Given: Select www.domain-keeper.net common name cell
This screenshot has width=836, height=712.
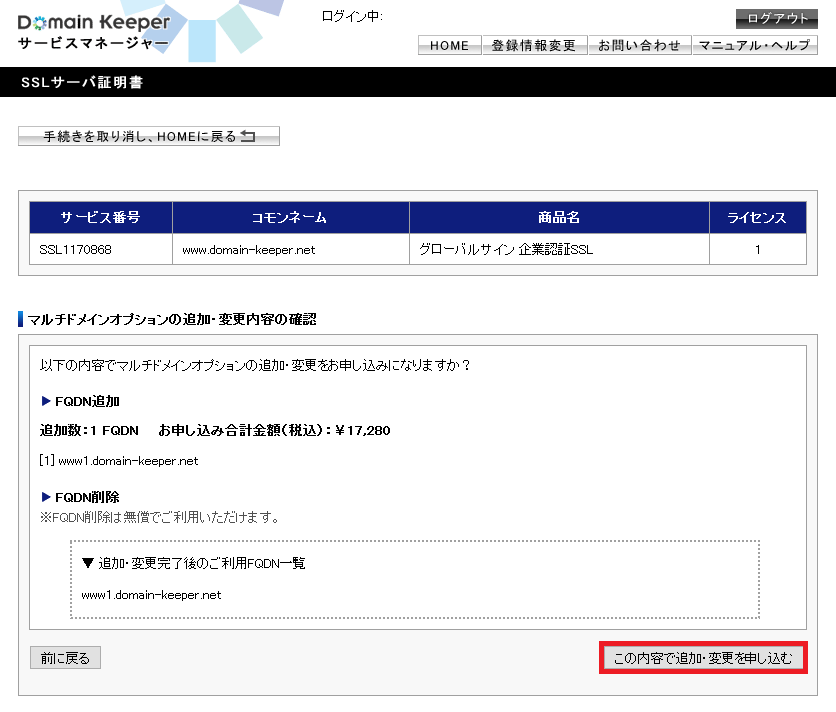Looking at the screenshot, I should pos(291,249).
